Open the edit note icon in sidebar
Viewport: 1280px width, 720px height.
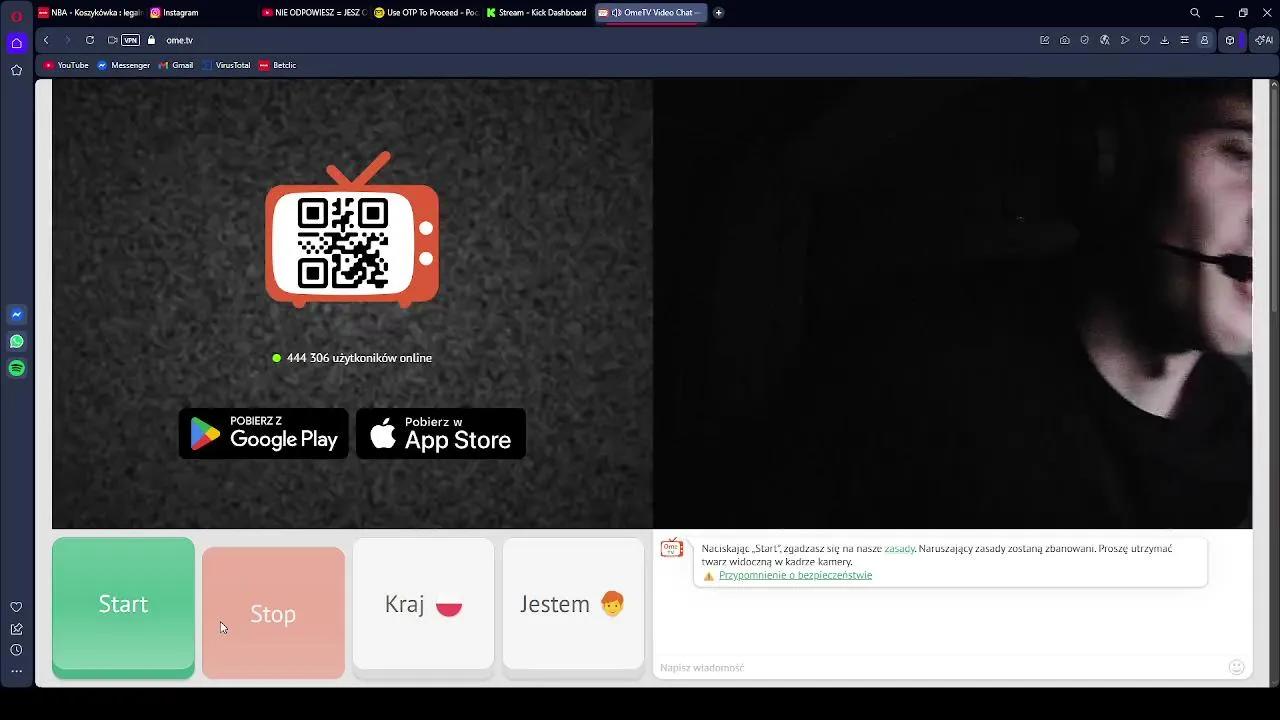16,629
